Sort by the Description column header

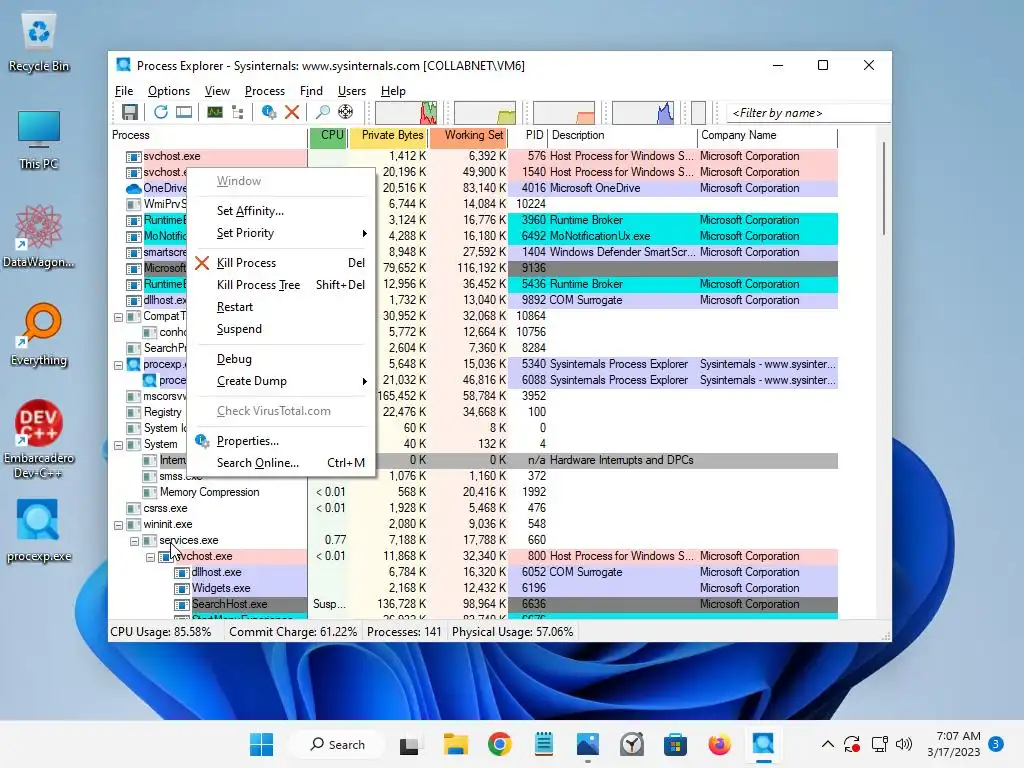point(622,136)
